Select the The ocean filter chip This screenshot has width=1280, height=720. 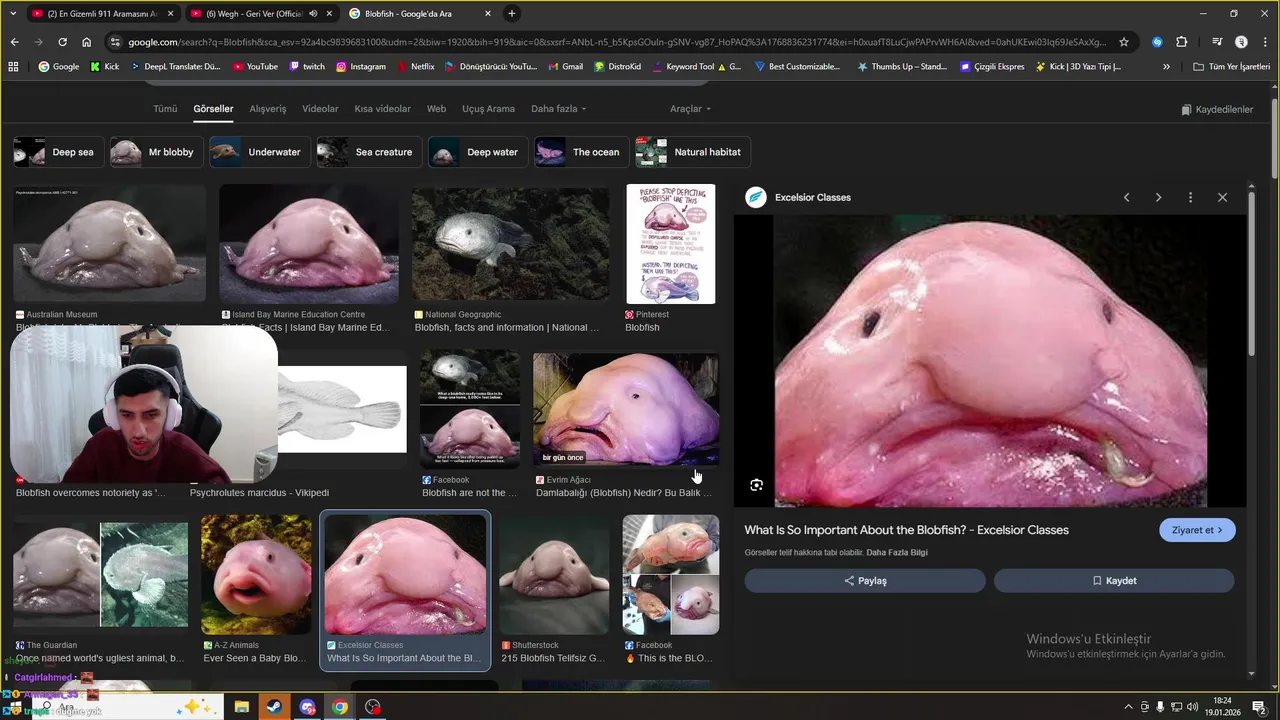click(581, 152)
